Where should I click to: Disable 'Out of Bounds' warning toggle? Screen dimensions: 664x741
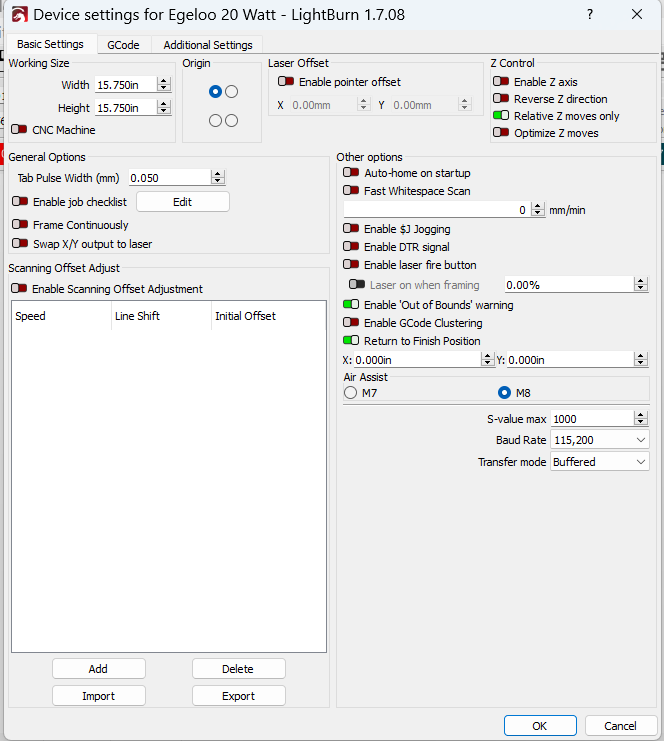[x=351, y=304]
